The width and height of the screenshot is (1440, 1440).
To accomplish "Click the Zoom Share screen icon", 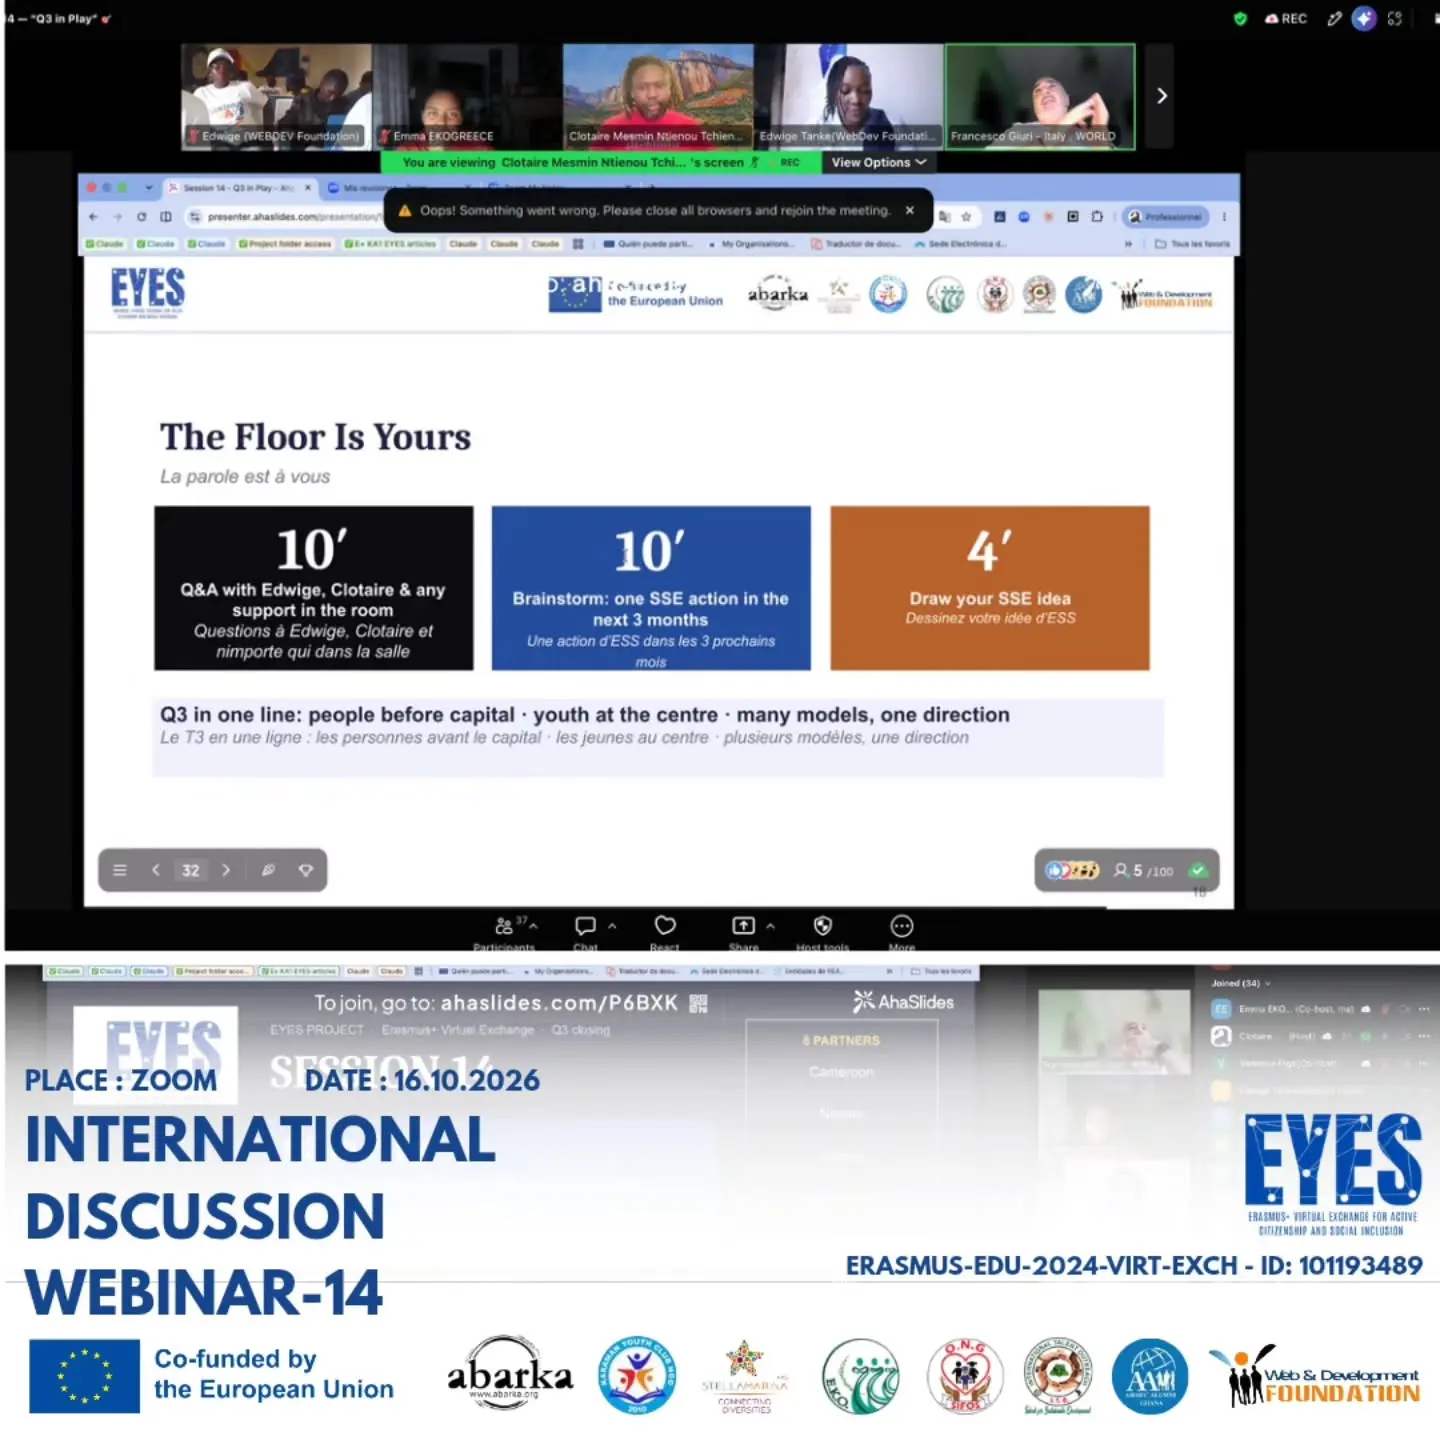I will point(744,926).
